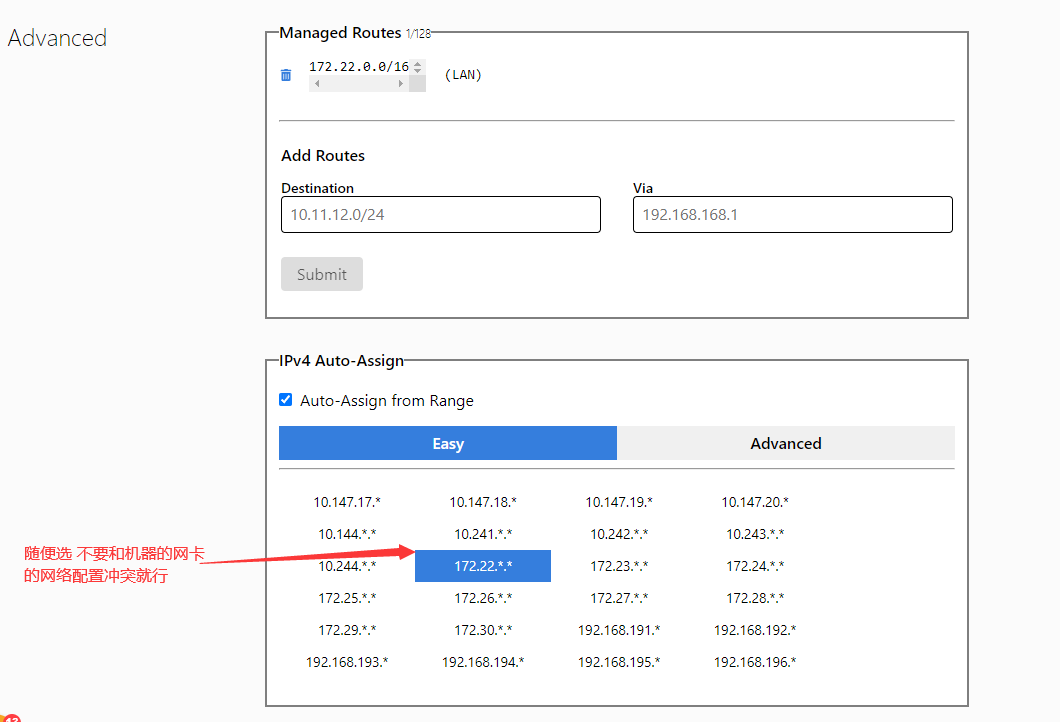Pick the 192.168.193.* range
The width and height of the screenshot is (1060, 722).
(x=347, y=662)
